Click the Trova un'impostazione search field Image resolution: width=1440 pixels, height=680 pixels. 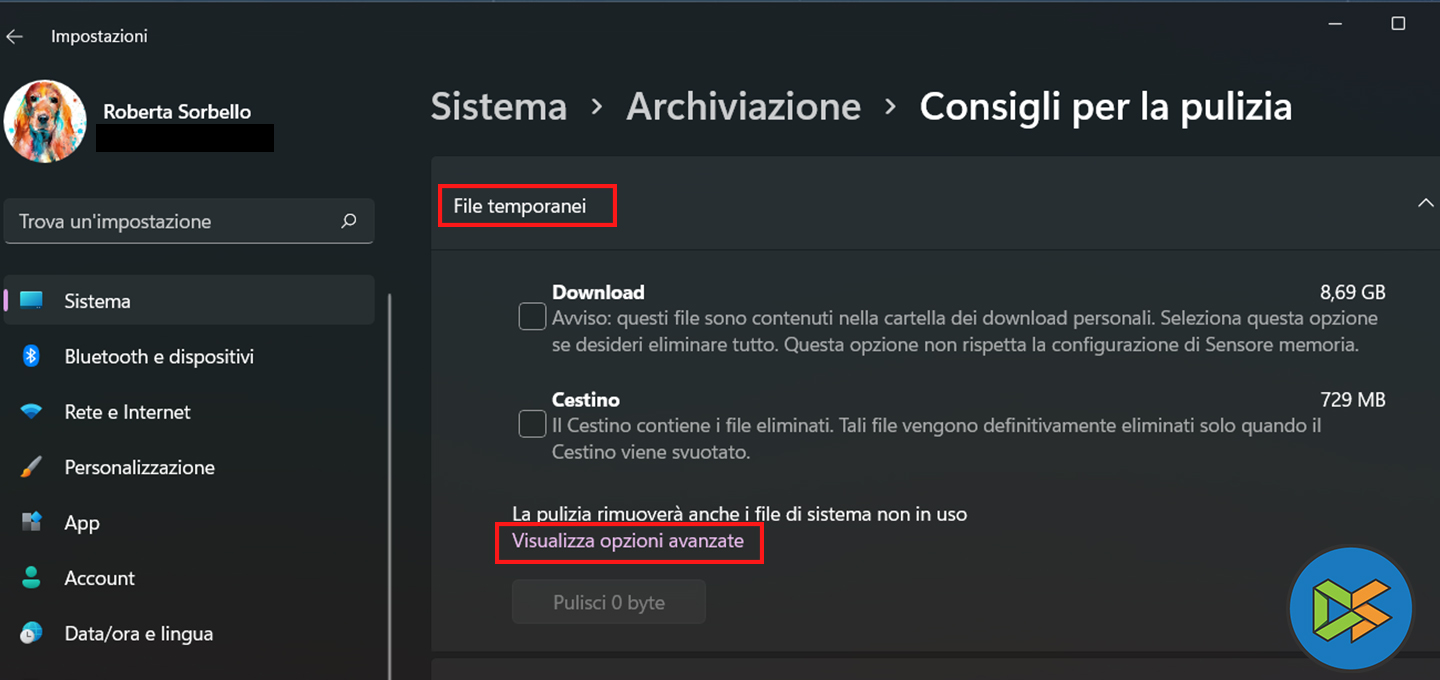coord(175,221)
